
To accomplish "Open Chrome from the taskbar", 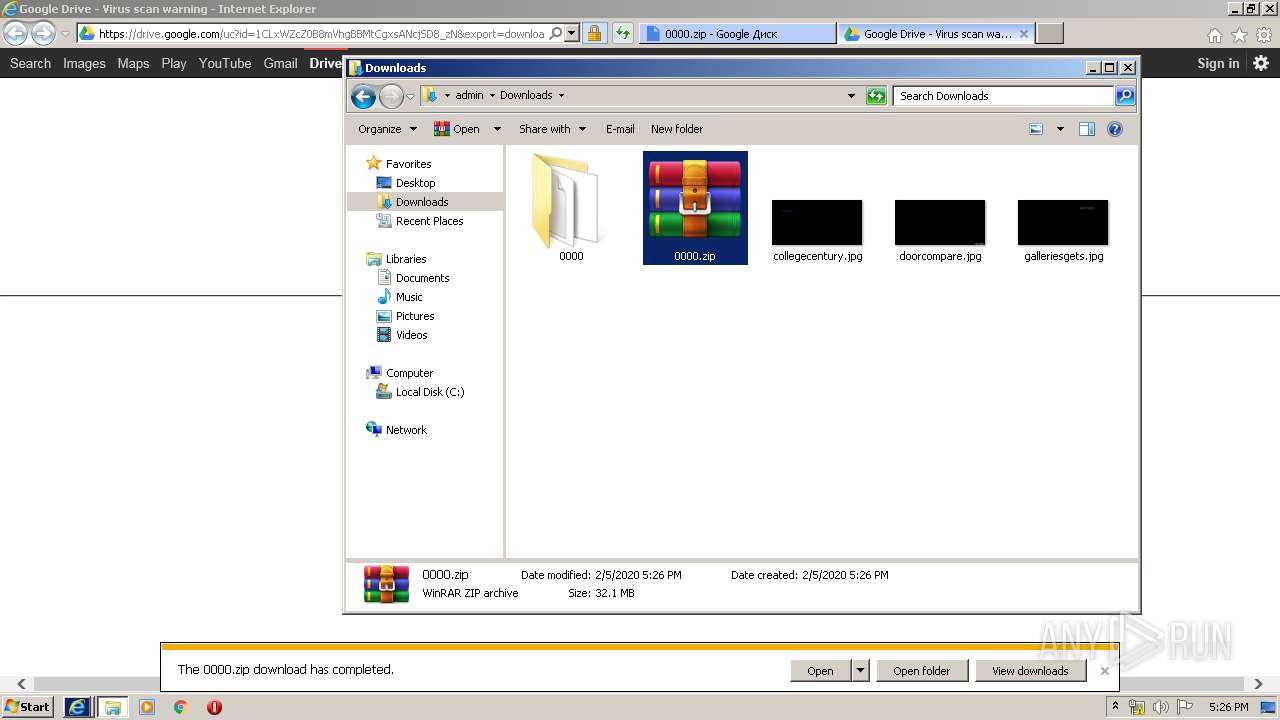I will (x=180, y=707).
